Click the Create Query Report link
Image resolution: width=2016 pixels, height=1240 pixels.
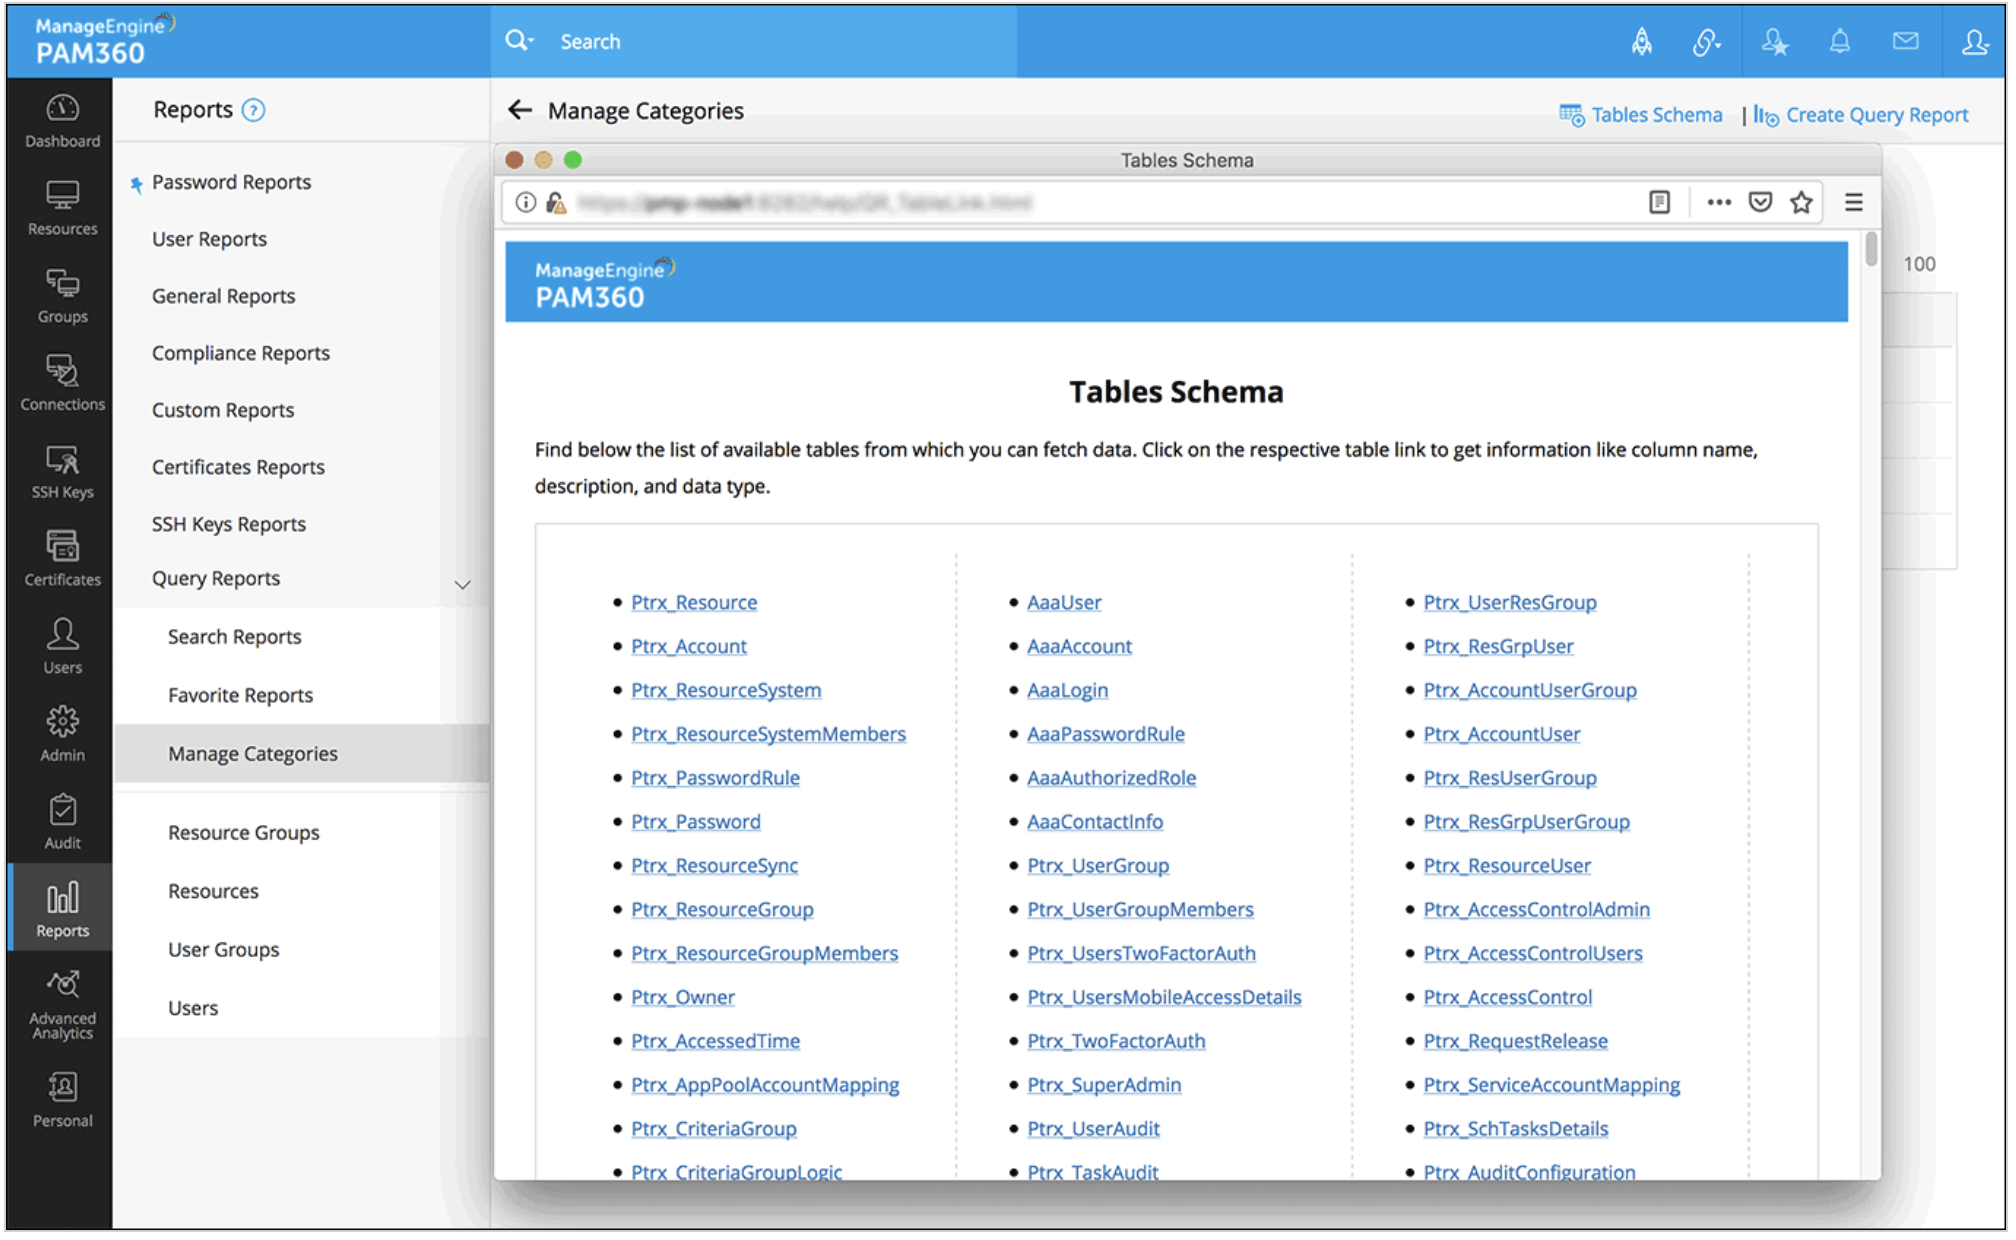1876,115
